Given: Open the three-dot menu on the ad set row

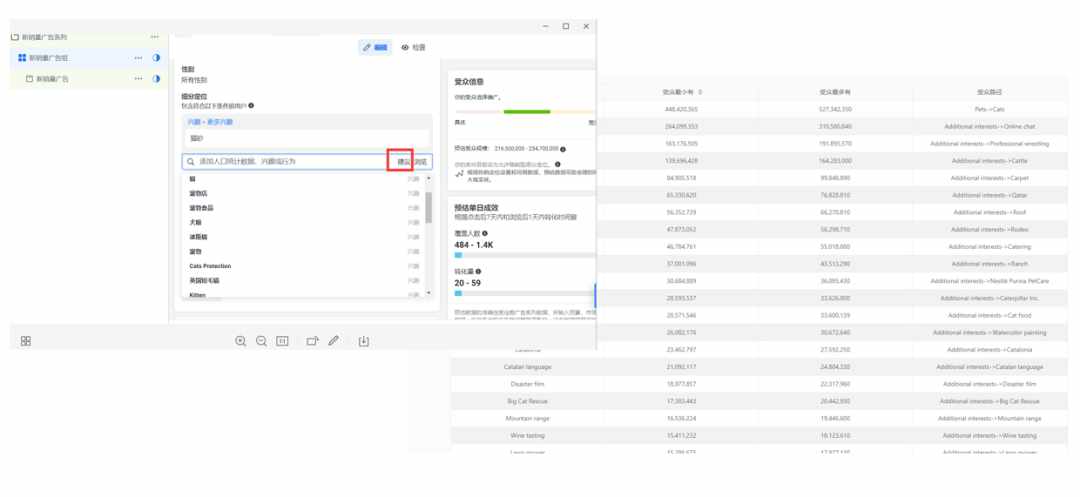Looking at the screenshot, I should [x=138, y=58].
